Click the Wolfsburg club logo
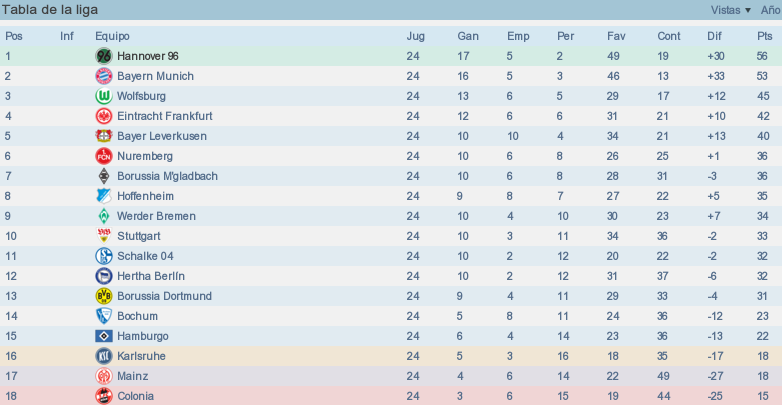 pos(104,96)
